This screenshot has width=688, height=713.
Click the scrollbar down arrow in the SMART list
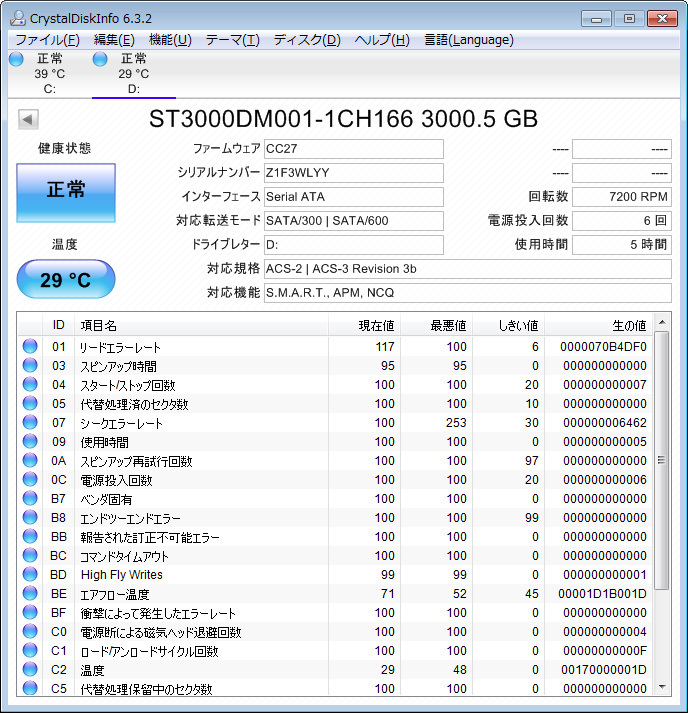click(x=660, y=686)
